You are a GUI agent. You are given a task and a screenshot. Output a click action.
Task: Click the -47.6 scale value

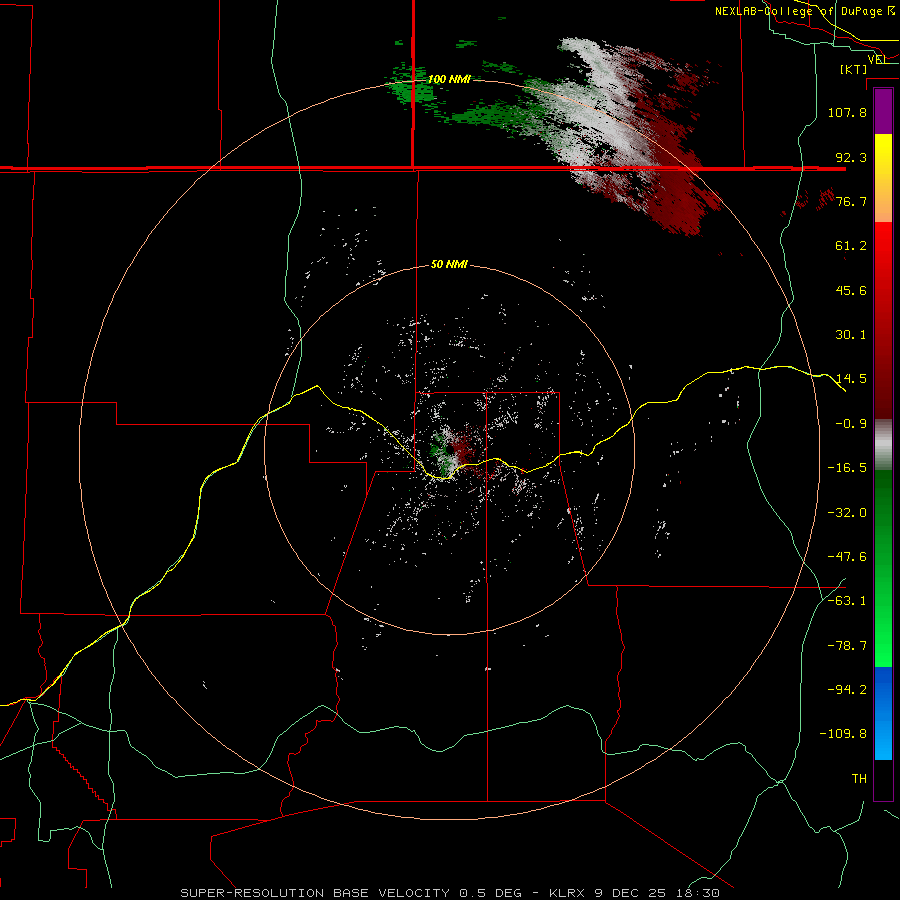(847, 557)
